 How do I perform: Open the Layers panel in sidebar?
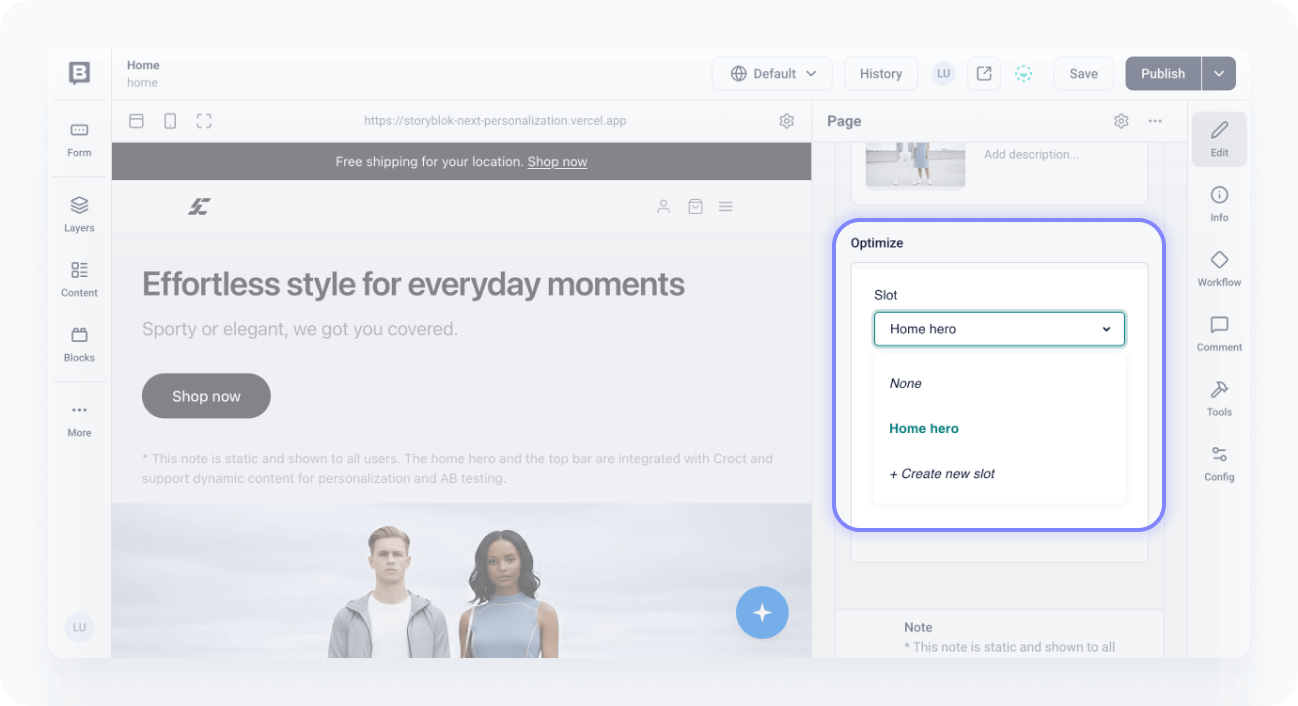(x=79, y=213)
